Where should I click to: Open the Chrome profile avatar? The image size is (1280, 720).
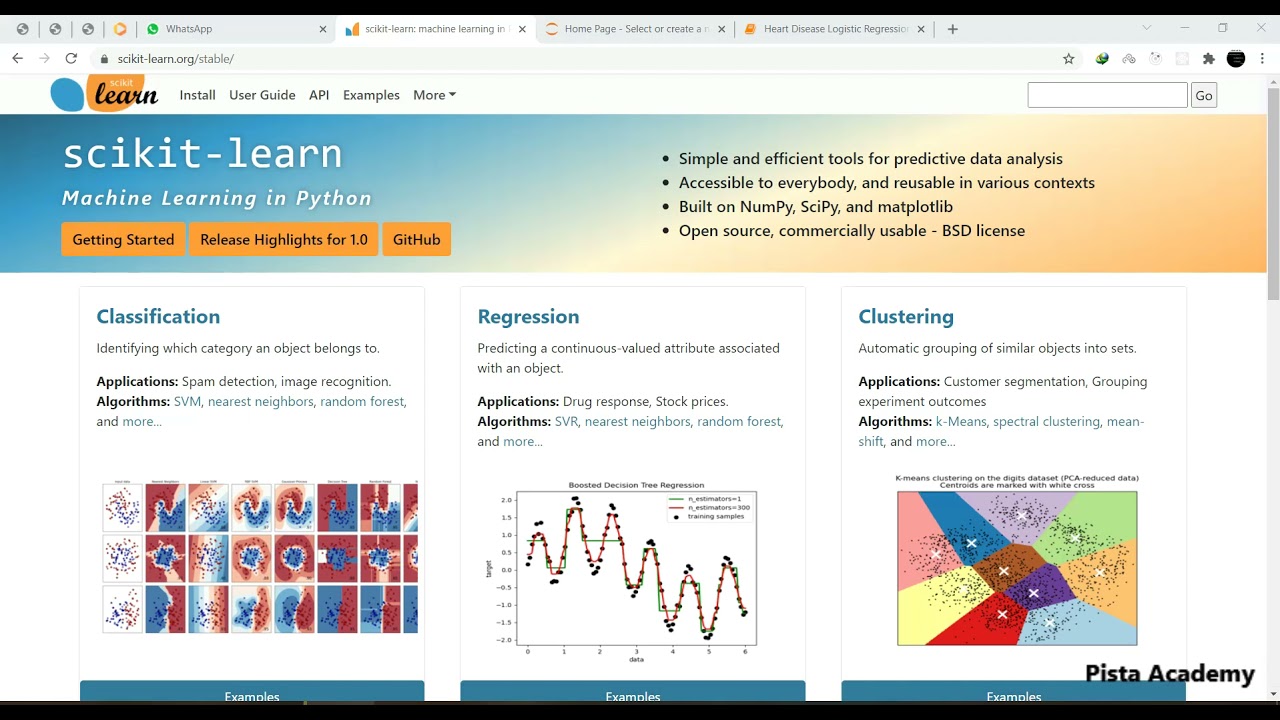[x=1236, y=59]
